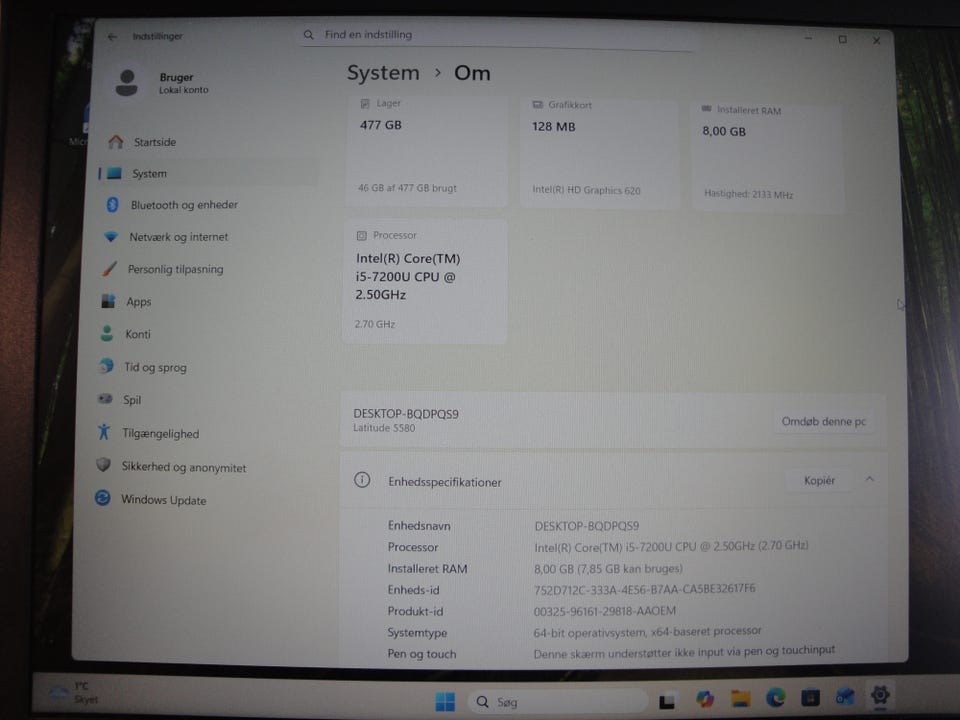Go back with the arrow in Indstillinger
The height and width of the screenshot is (720, 960).
(112, 37)
